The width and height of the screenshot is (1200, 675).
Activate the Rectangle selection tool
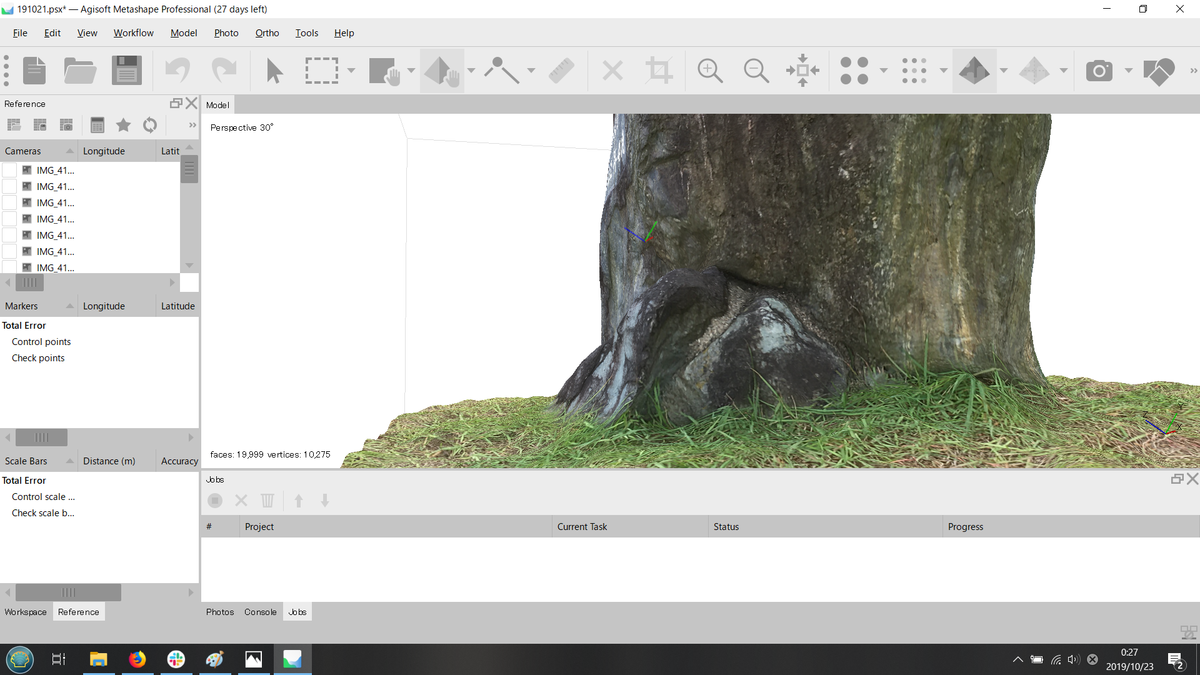(x=322, y=71)
